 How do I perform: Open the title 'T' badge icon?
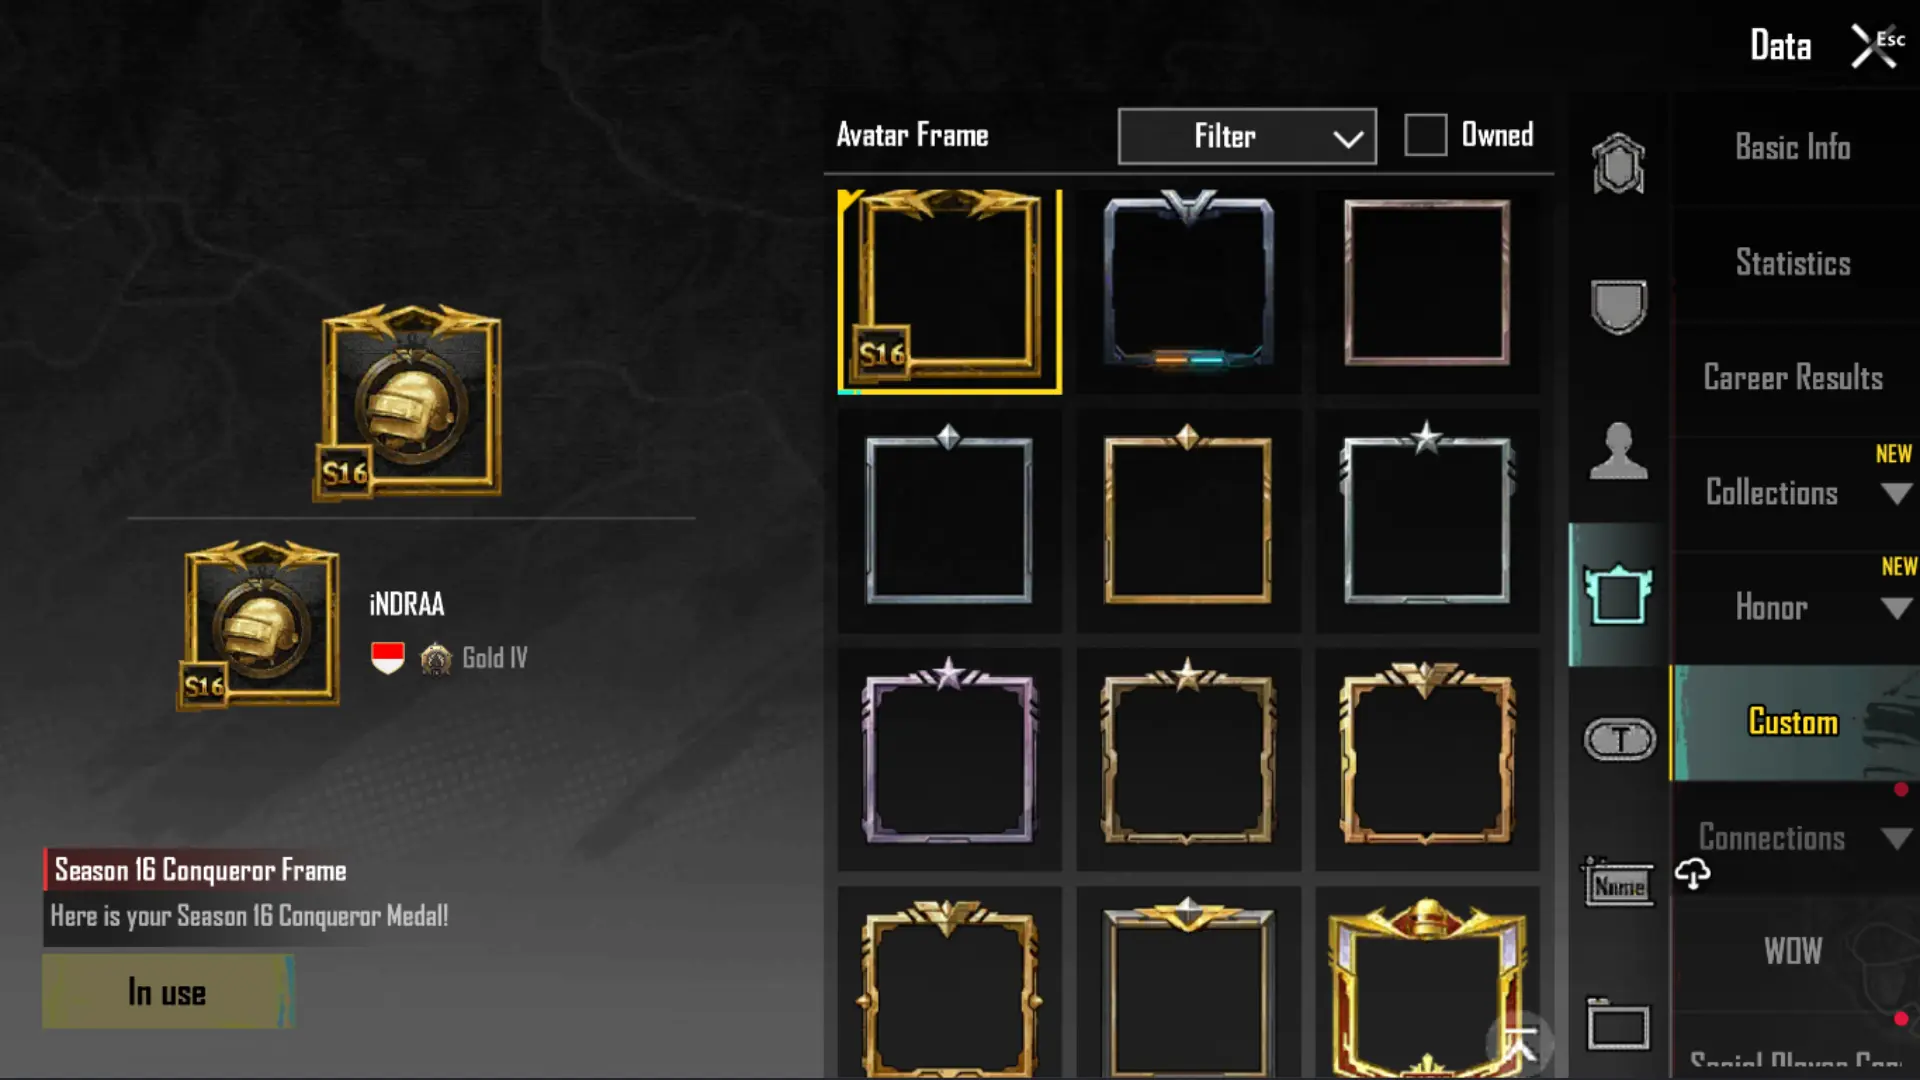tap(1620, 739)
